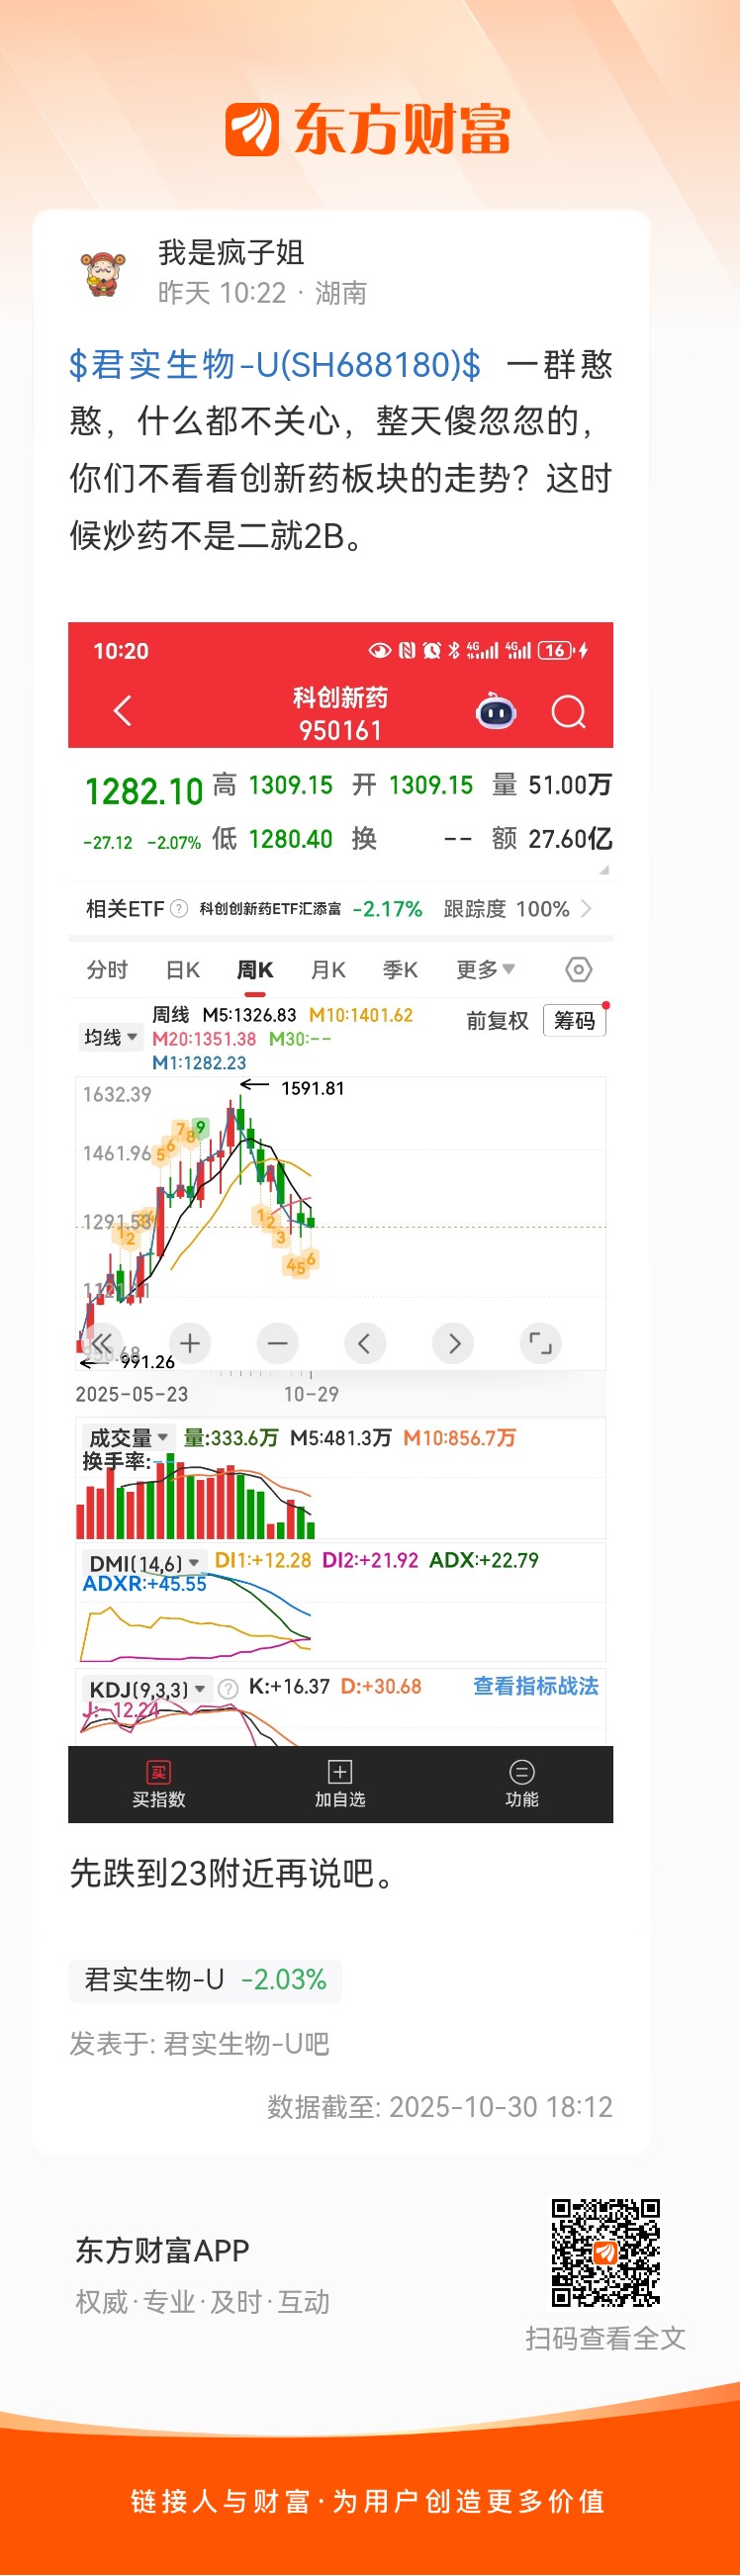This screenshot has width=740, height=2576.
Task: Tap the 君实生物-U stock quote tag
Action: click(205, 1979)
